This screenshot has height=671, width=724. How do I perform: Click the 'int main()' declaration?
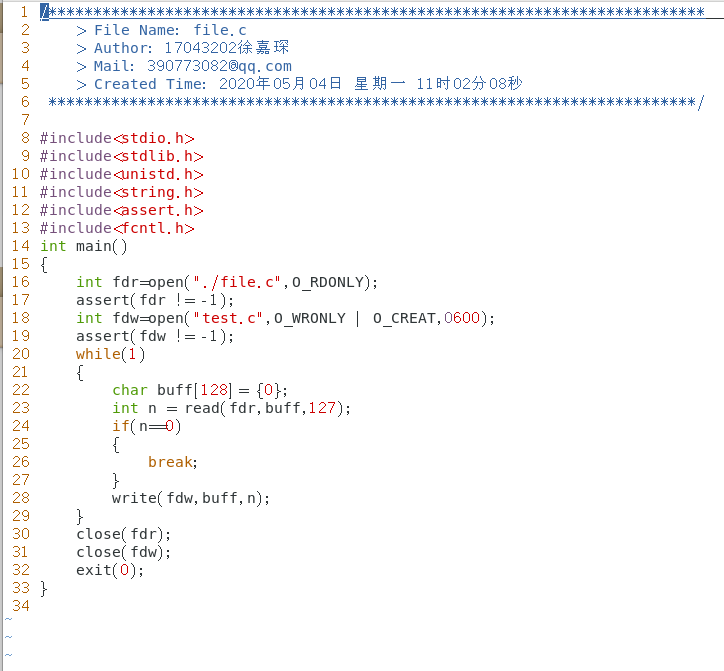[84, 246]
